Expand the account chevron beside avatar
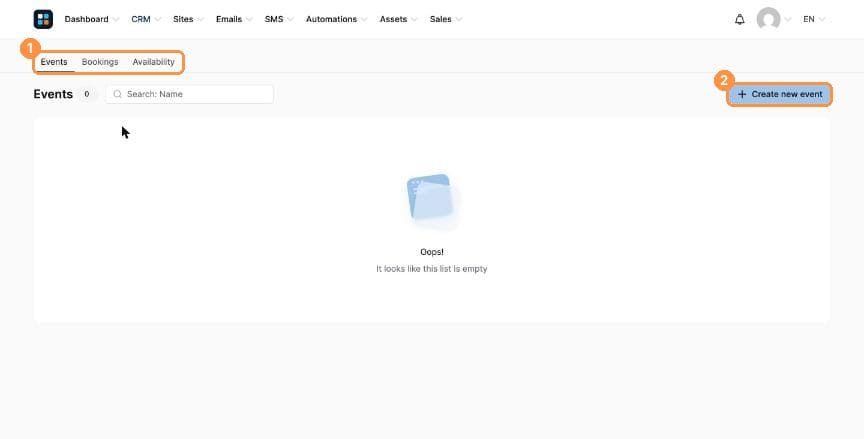Image resolution: width=864 pixels, height=439 pixels. [787, 20]
